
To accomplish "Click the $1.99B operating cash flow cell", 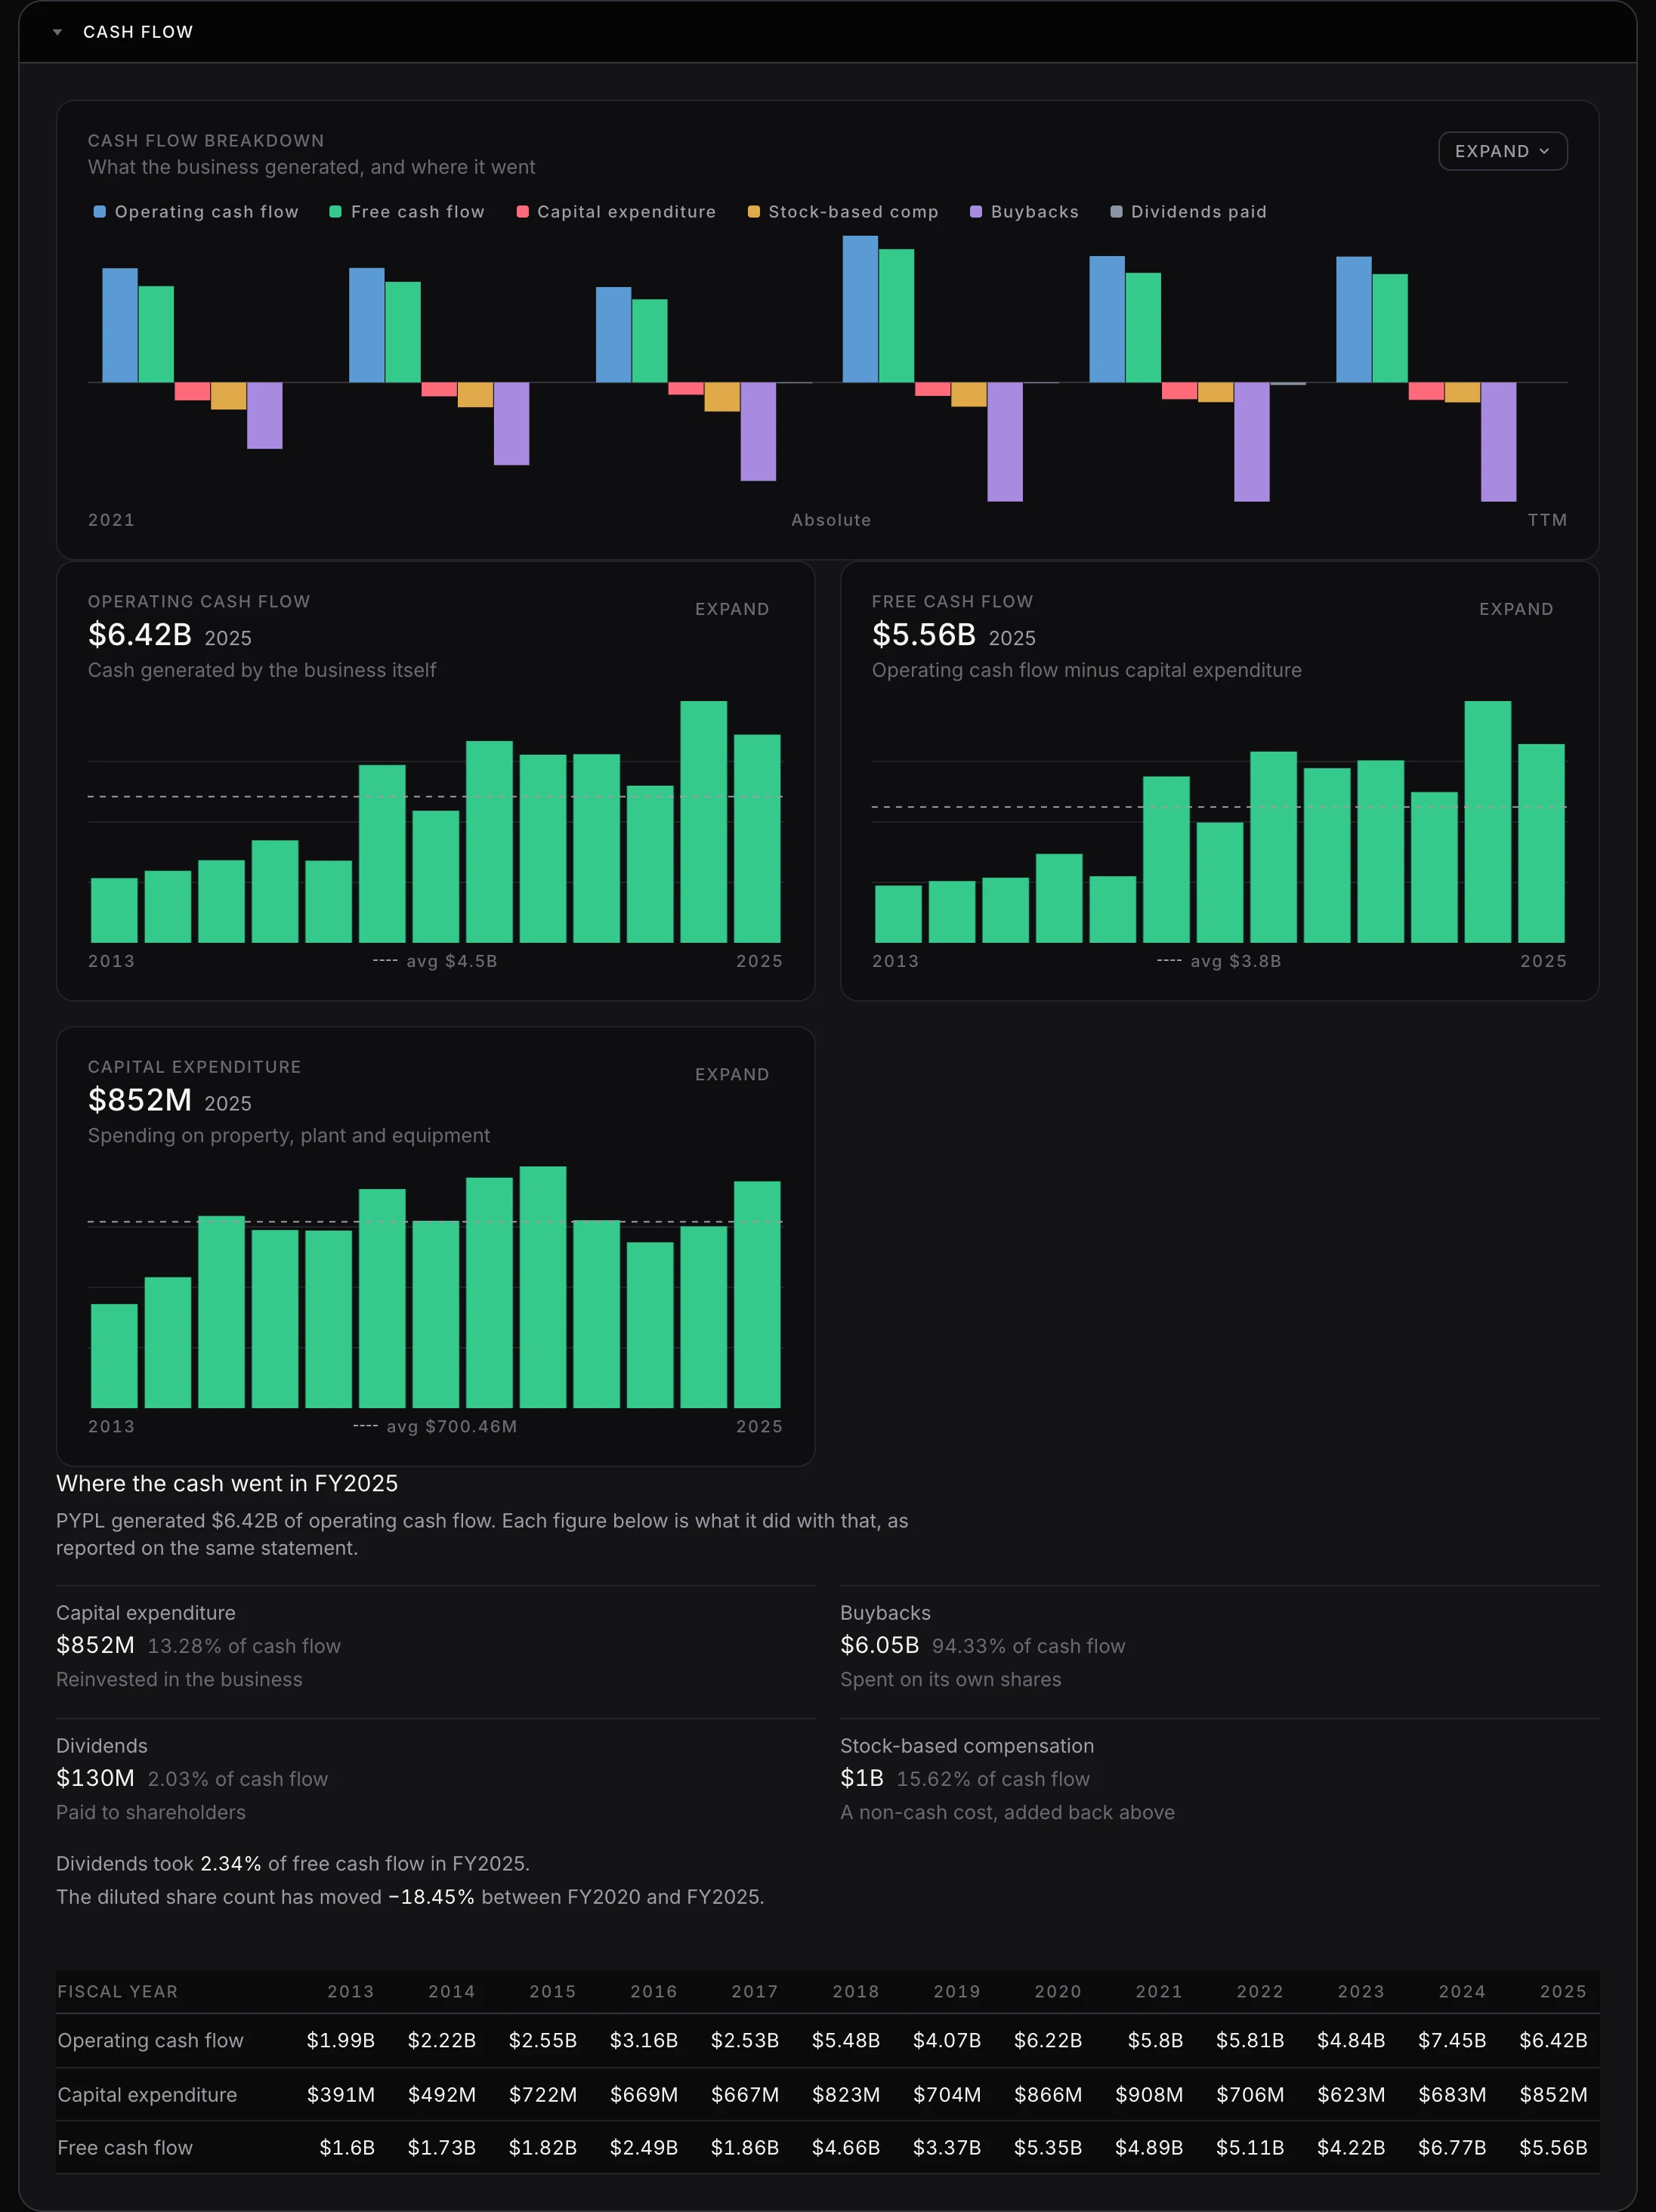I will point(340,2040).
